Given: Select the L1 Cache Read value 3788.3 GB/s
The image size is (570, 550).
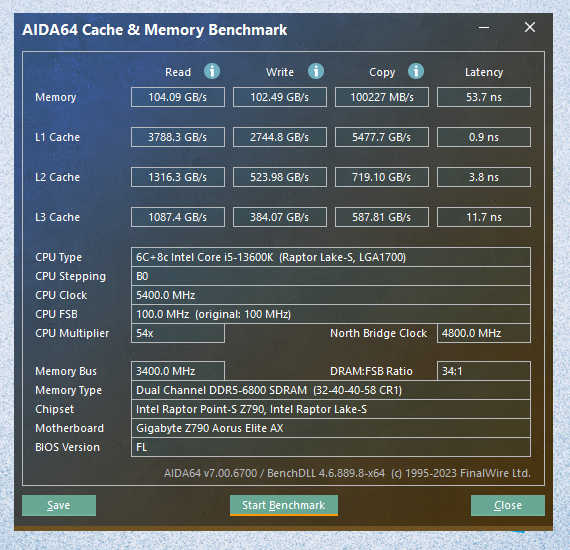Looking at the screenshot, I should coord(178,137).
